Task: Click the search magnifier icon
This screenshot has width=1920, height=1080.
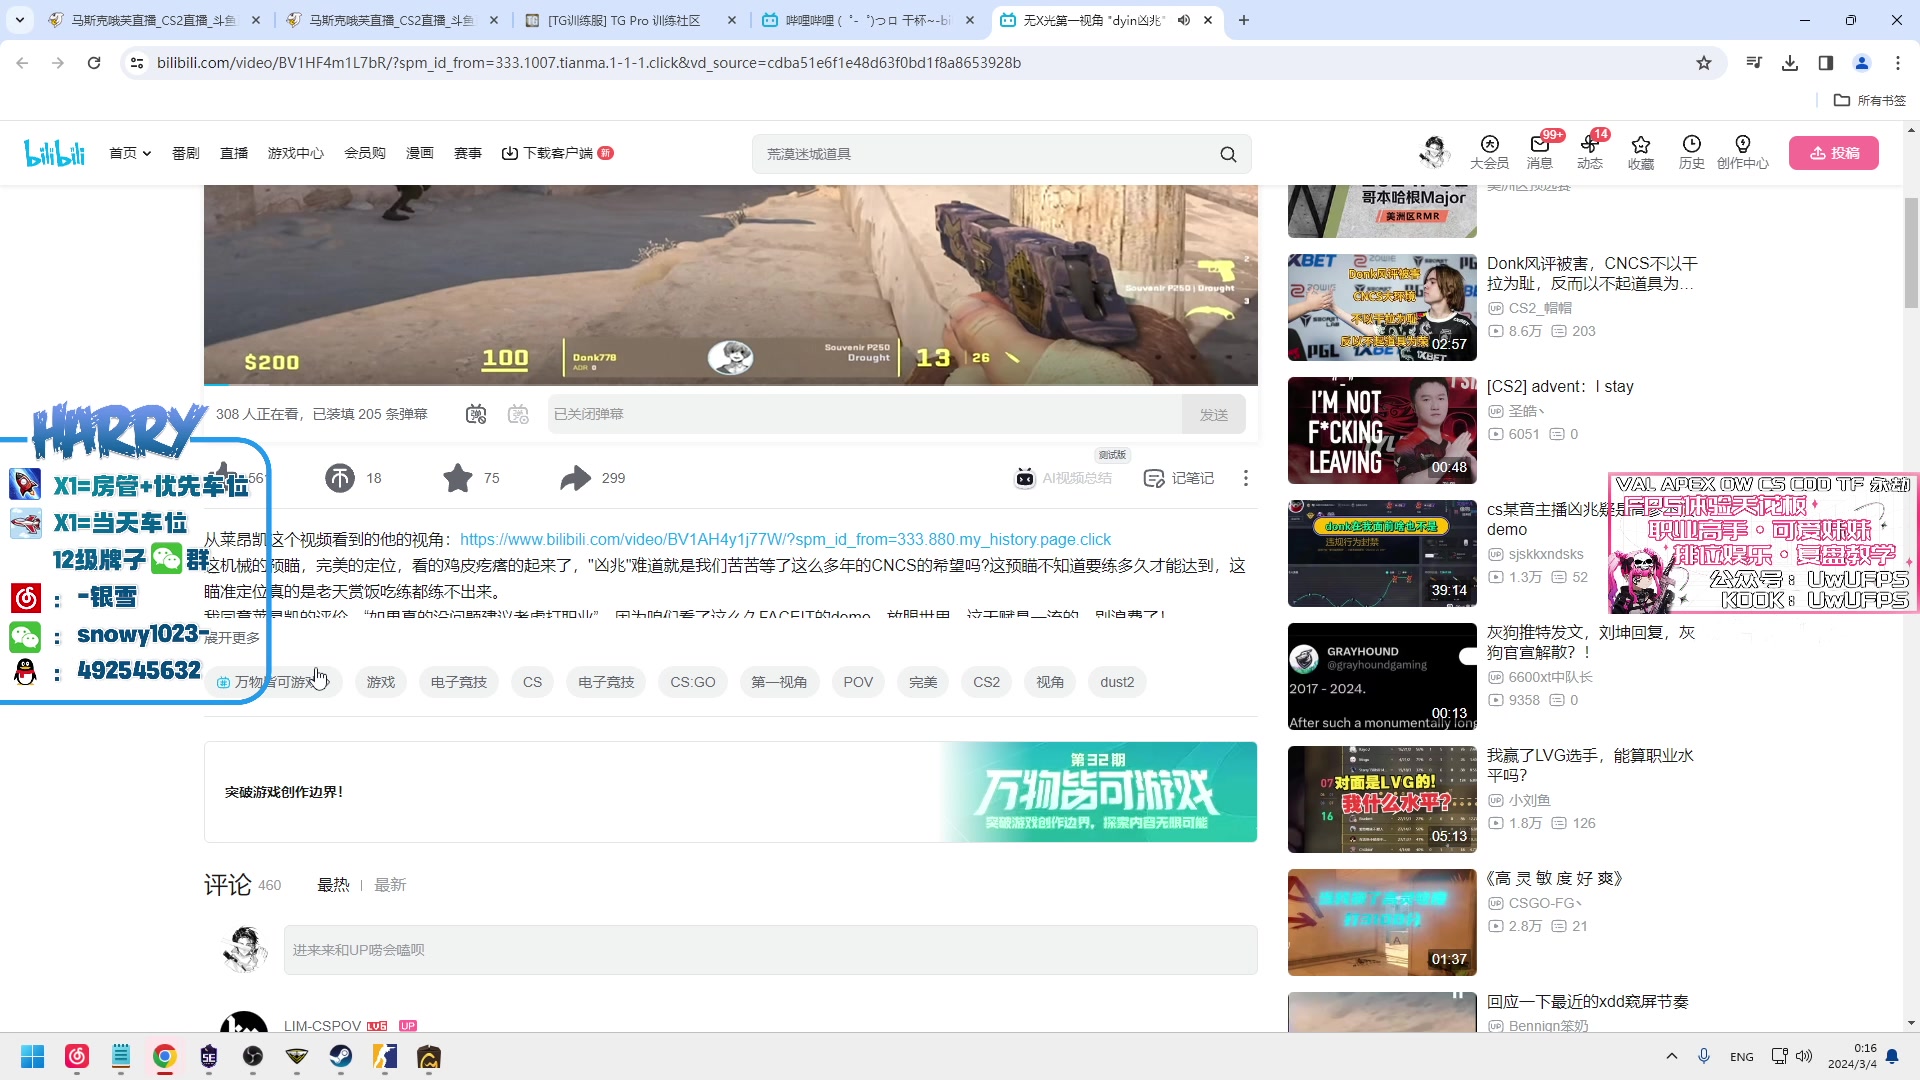Action: [x=1228, y=154]
